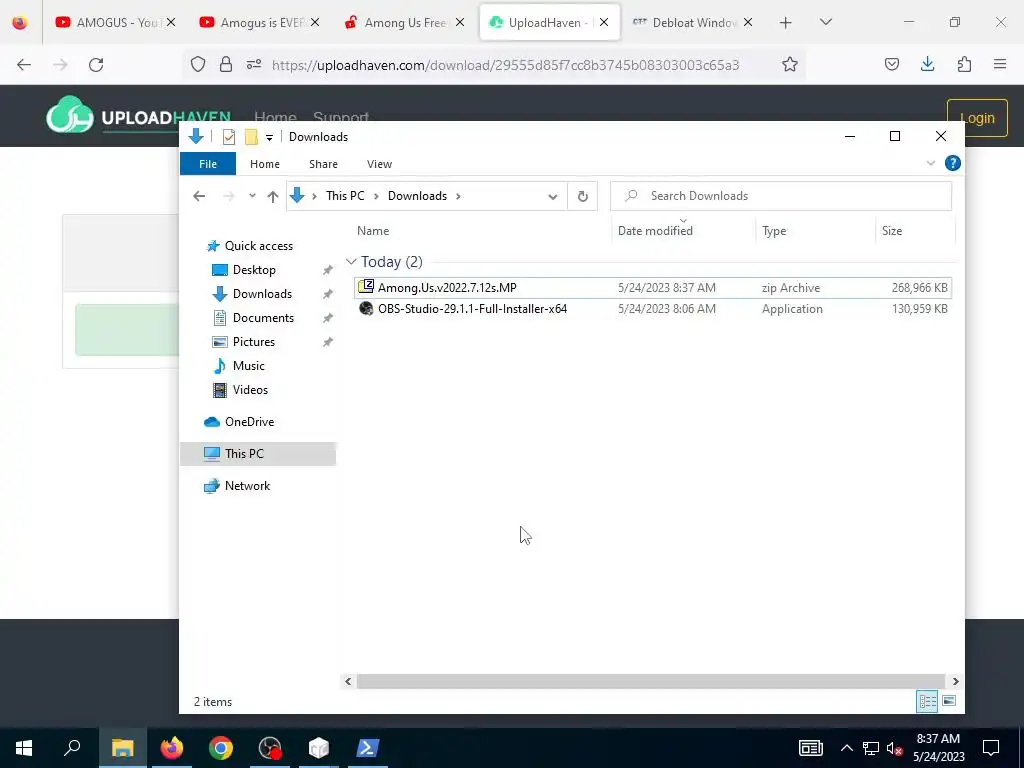Click the Search Downloads field
This screenshot has height=768, width=1024.
780,196
